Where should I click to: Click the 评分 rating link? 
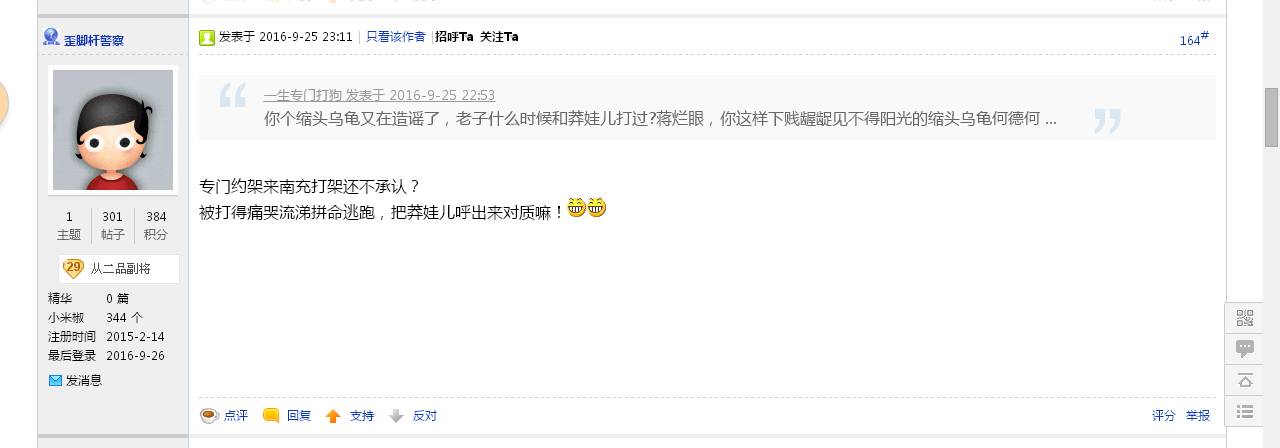coord(1163,416)
